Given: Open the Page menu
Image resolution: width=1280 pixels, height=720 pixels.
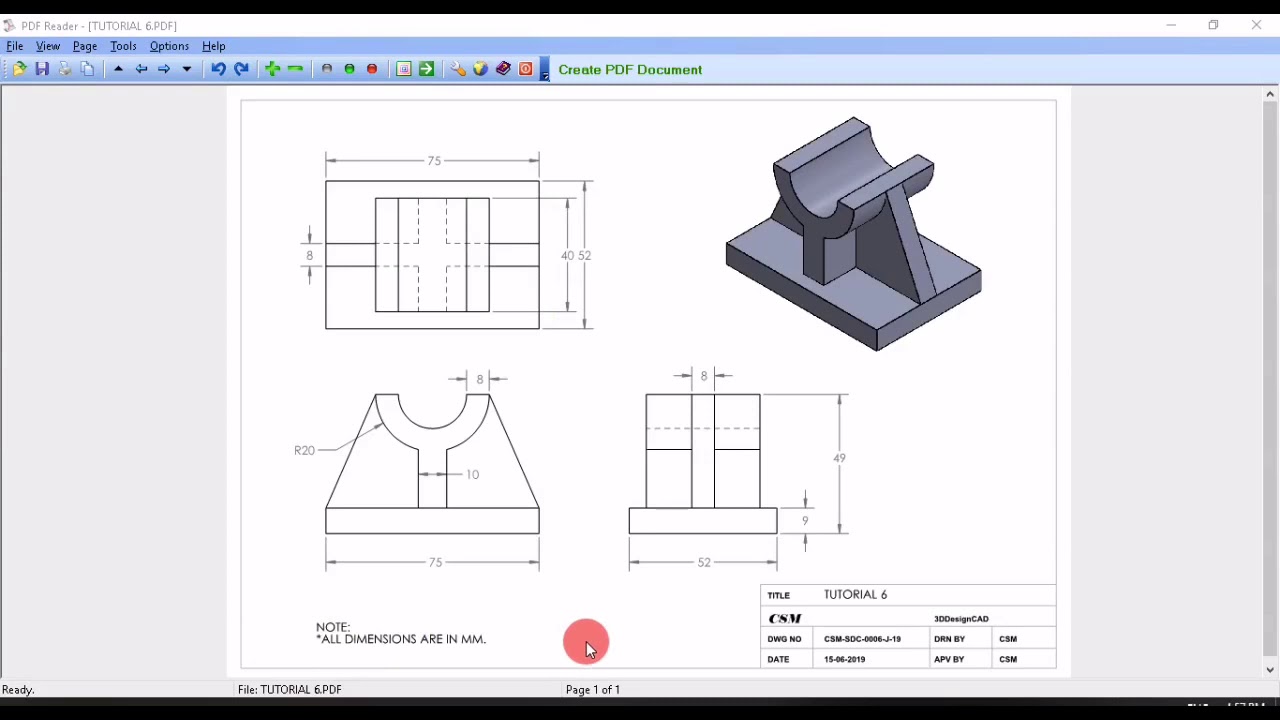Looking at the screenshot, I should [x=85, y=46].
